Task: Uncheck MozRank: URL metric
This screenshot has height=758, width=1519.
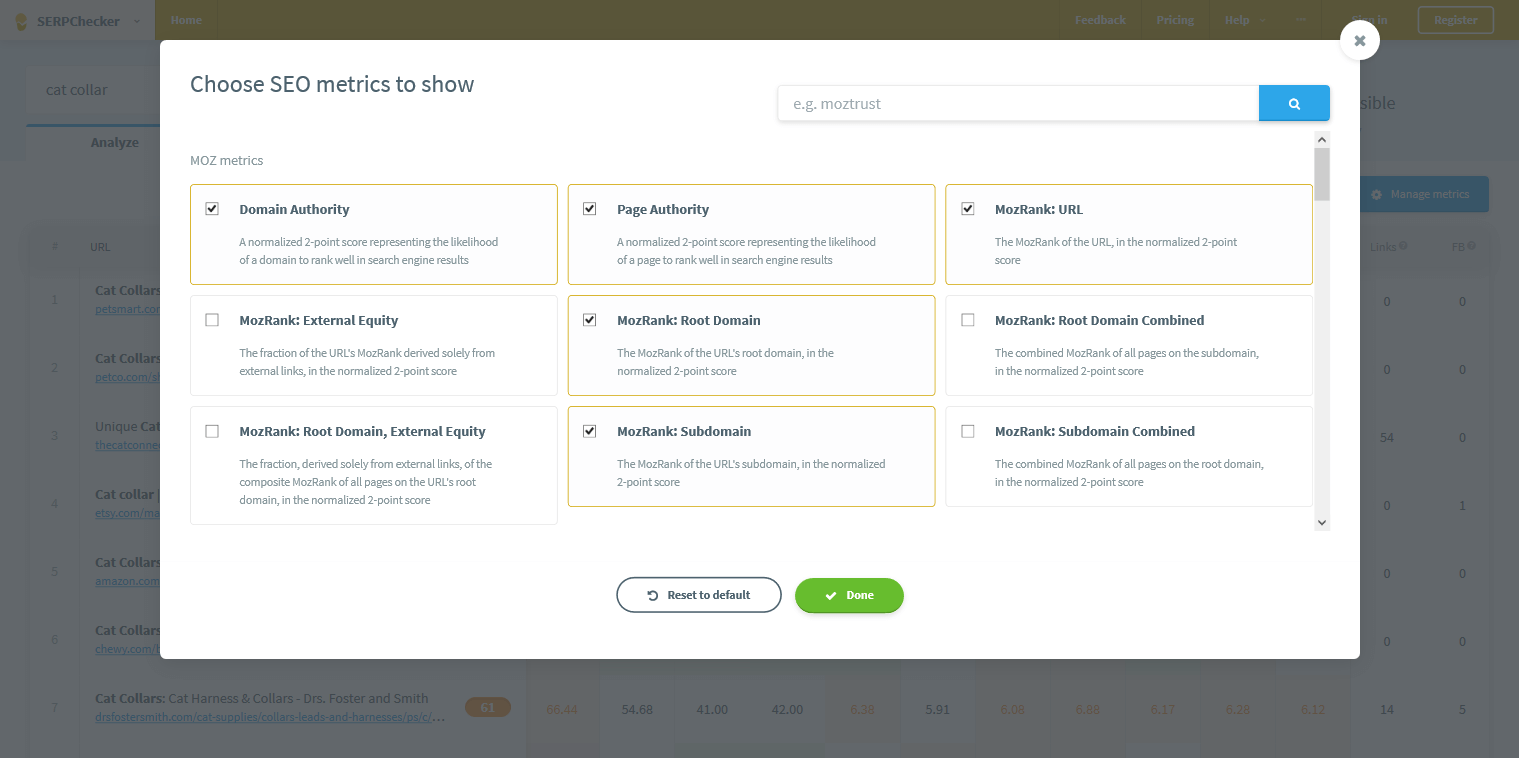Action: click(x=968, y=209)
